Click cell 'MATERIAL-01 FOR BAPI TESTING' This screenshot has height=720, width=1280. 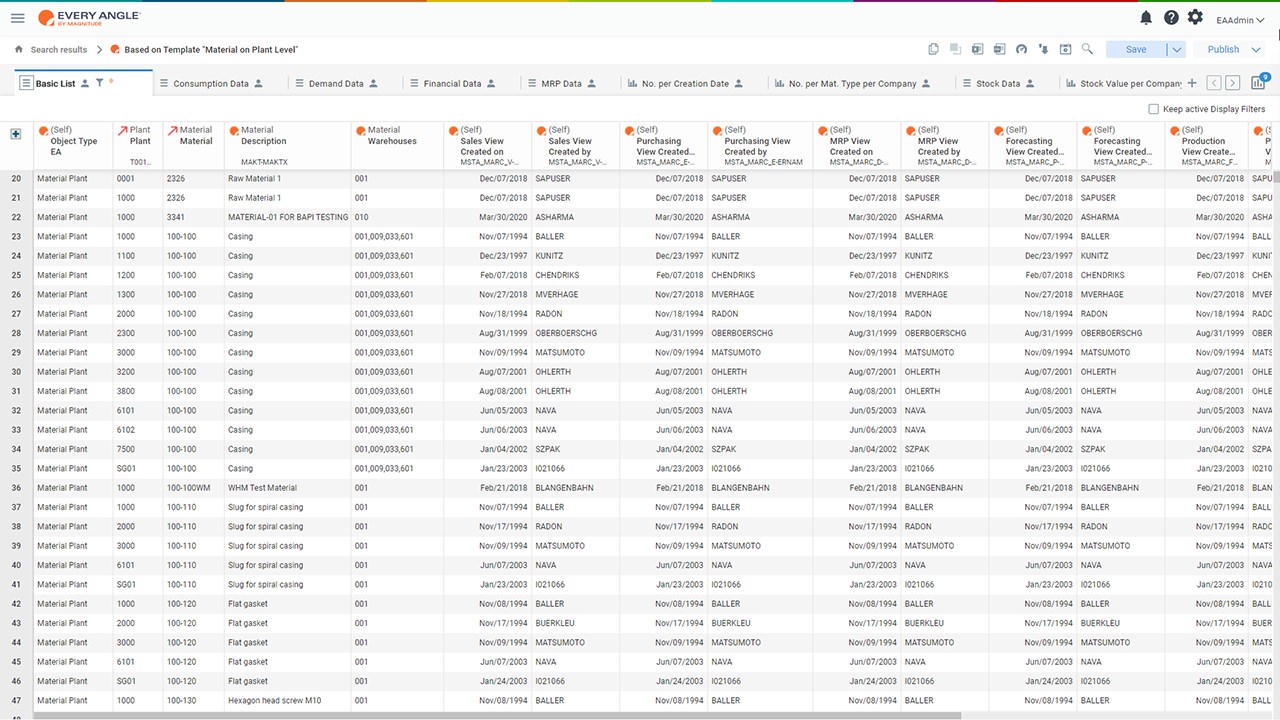(x=288, y=217)
